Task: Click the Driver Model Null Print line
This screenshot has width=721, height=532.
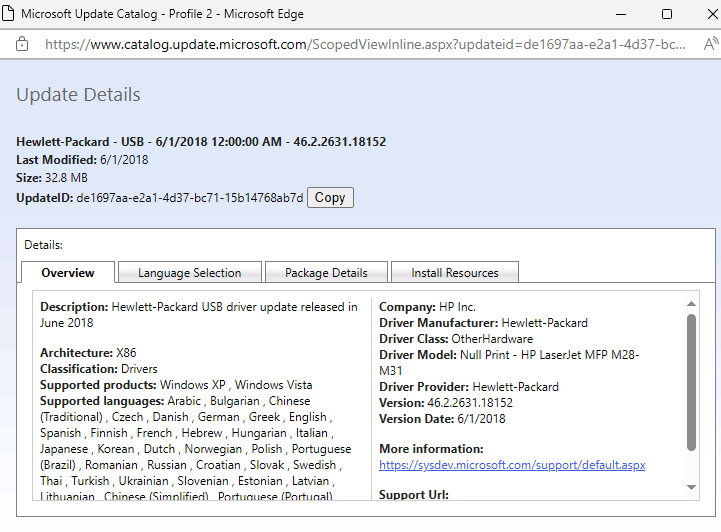Action: 509,363
